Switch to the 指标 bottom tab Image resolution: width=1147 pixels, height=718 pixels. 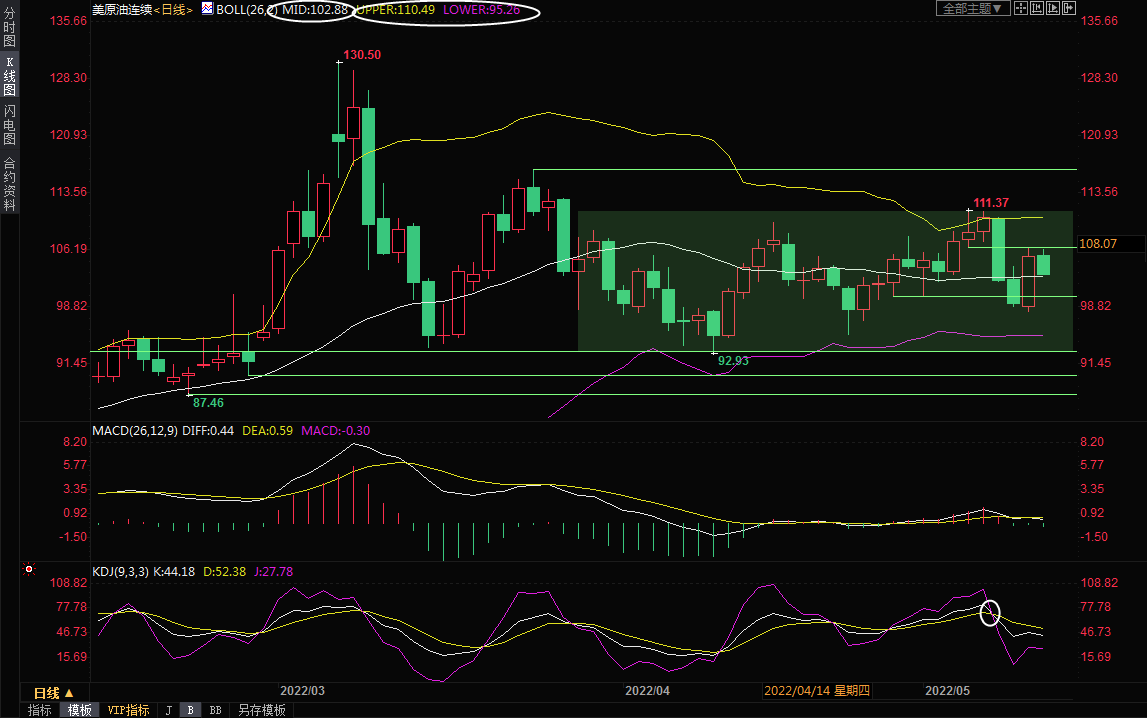click(40, 710)
